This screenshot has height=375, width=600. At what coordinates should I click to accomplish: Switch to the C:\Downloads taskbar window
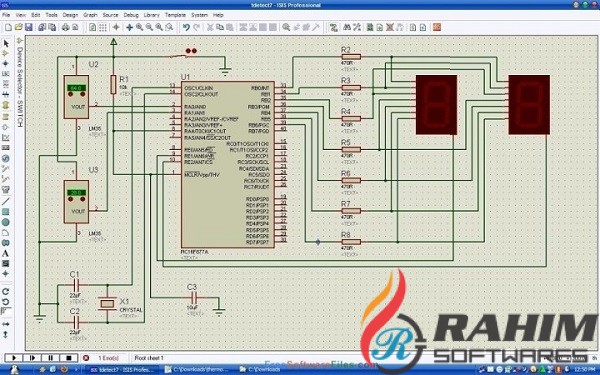tap(261, 369)
